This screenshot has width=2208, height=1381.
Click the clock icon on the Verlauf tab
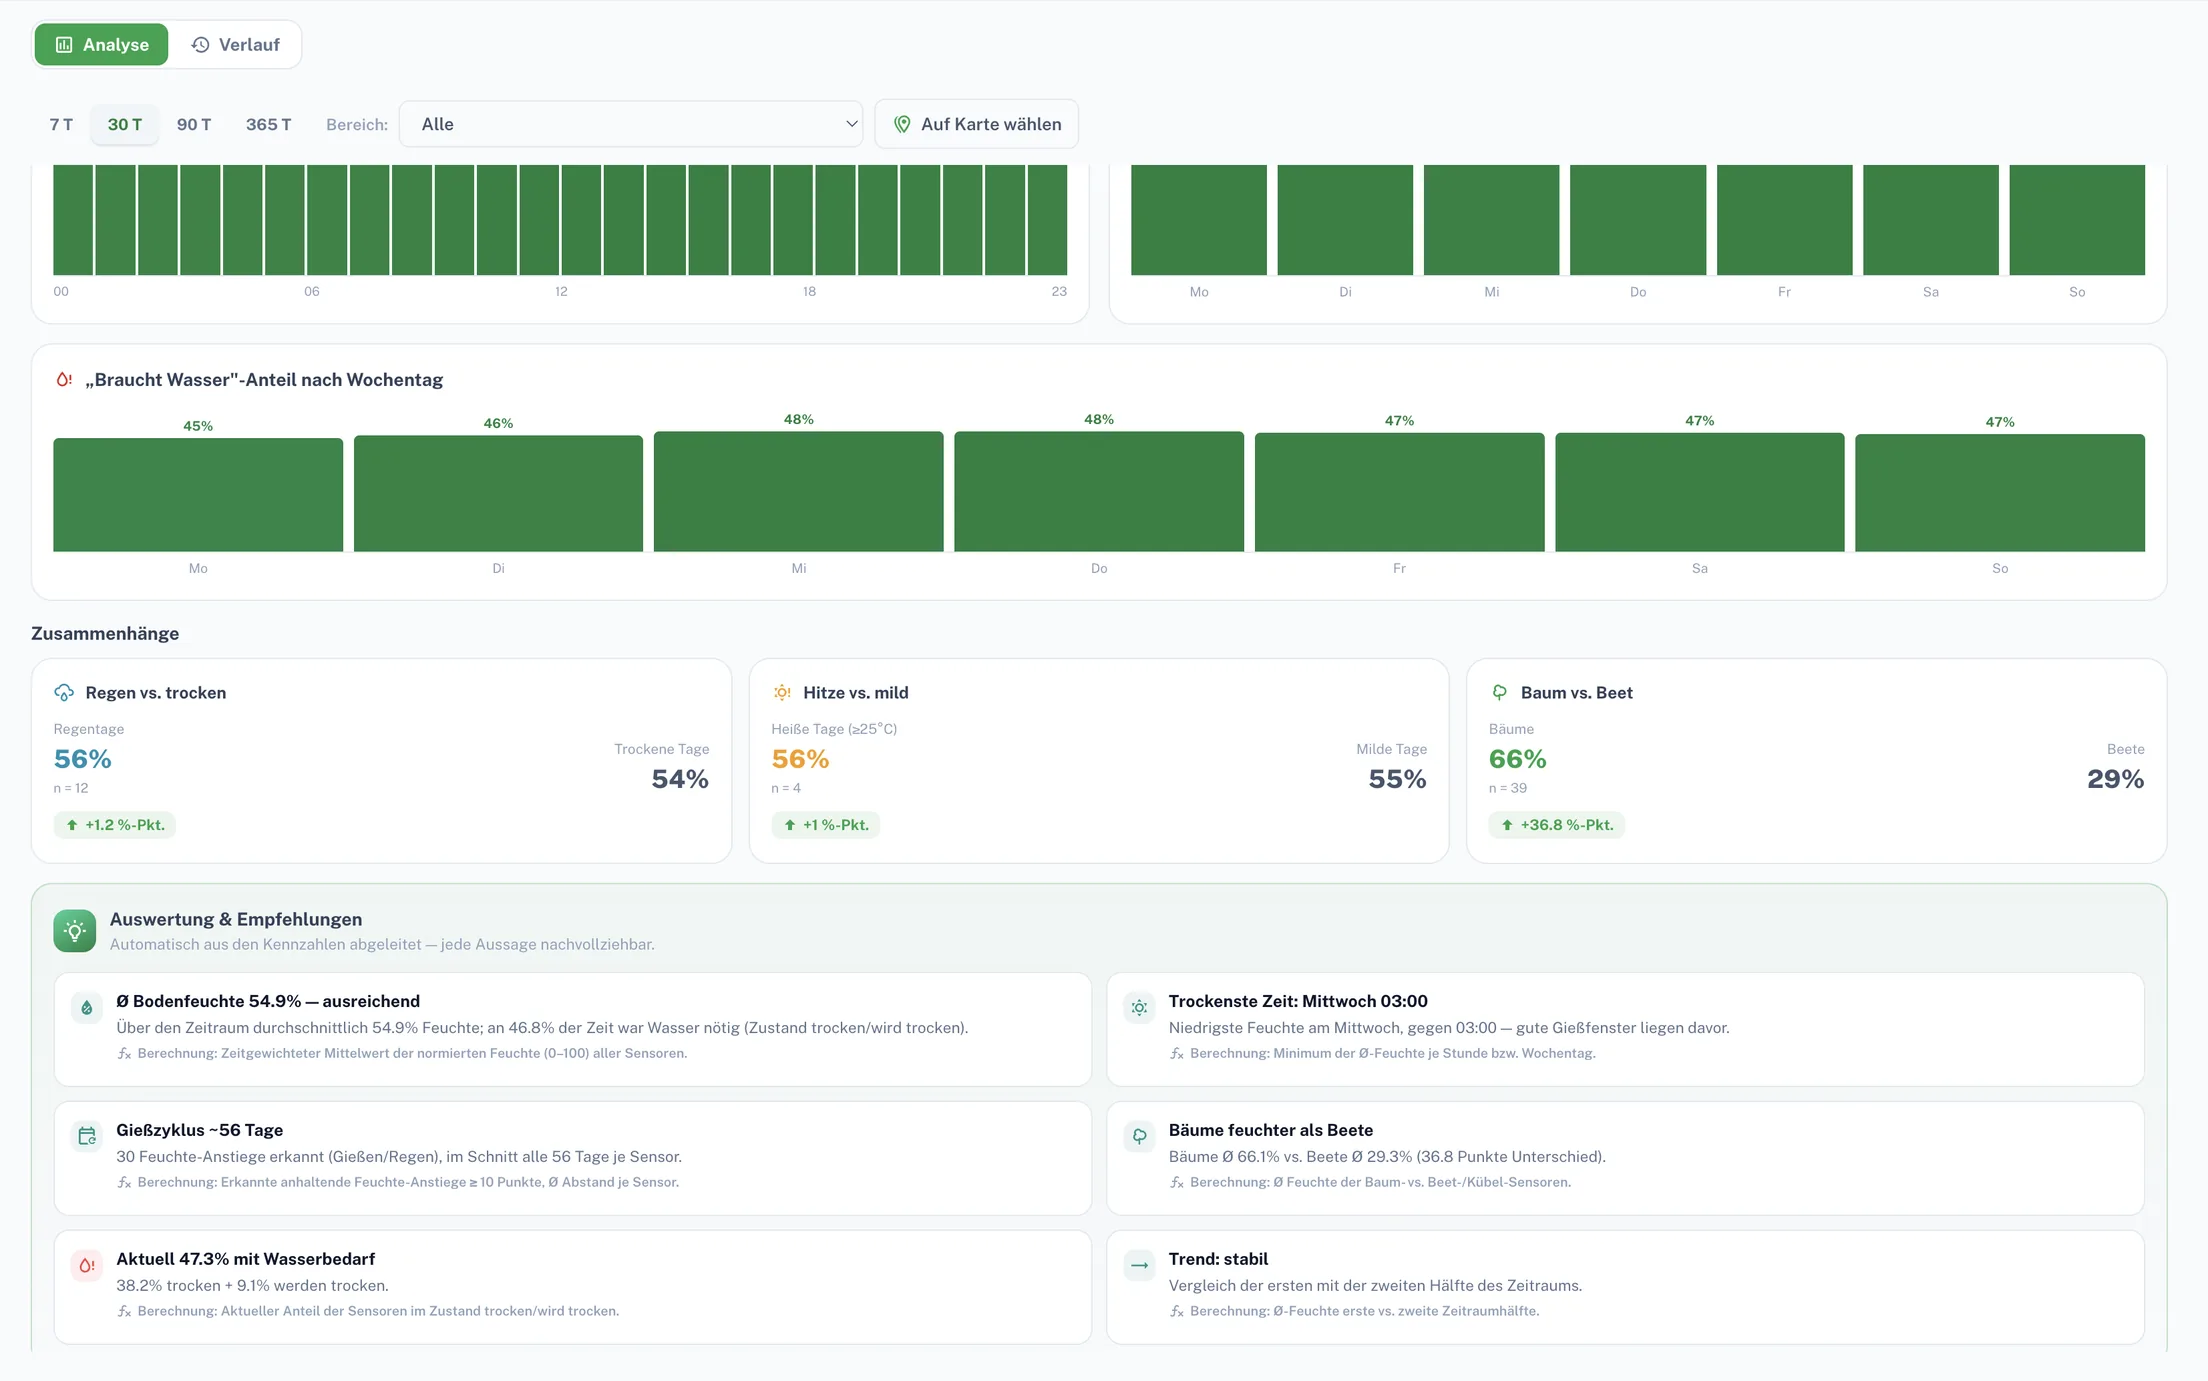click(200, 45)
